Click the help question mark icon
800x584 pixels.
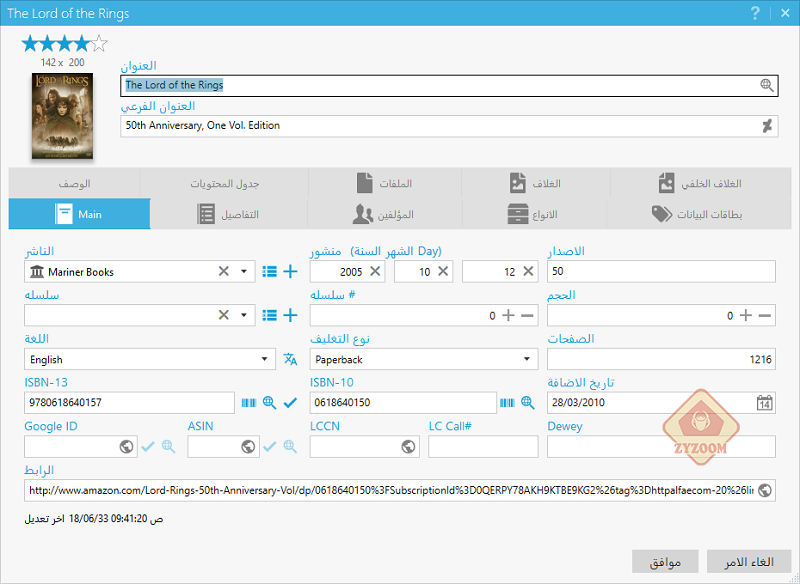click(755, 13)
